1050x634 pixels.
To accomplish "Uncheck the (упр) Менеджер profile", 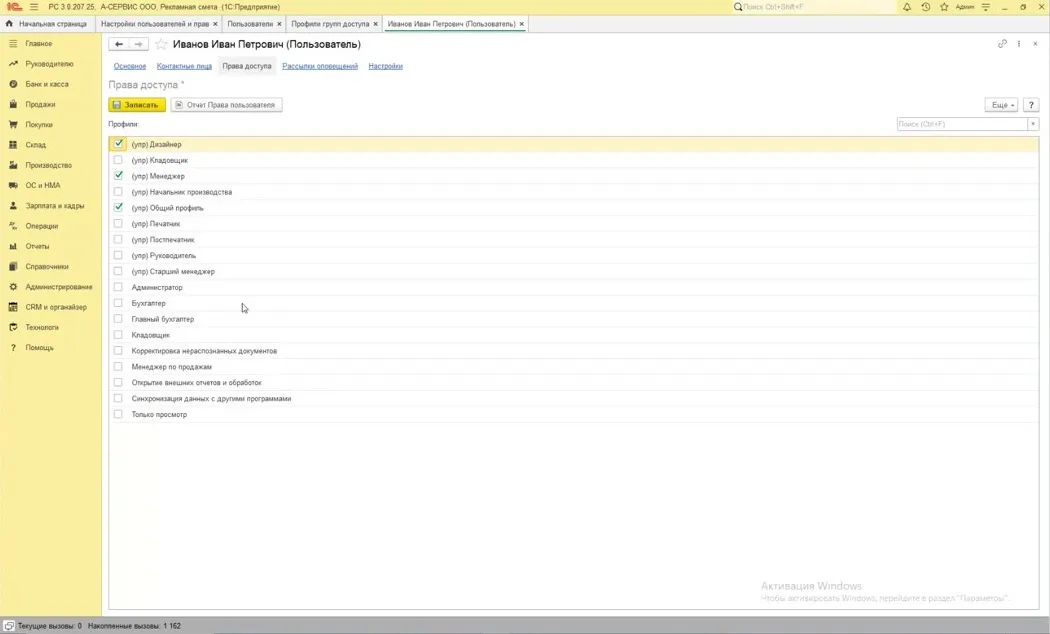I will click(119, 175).
